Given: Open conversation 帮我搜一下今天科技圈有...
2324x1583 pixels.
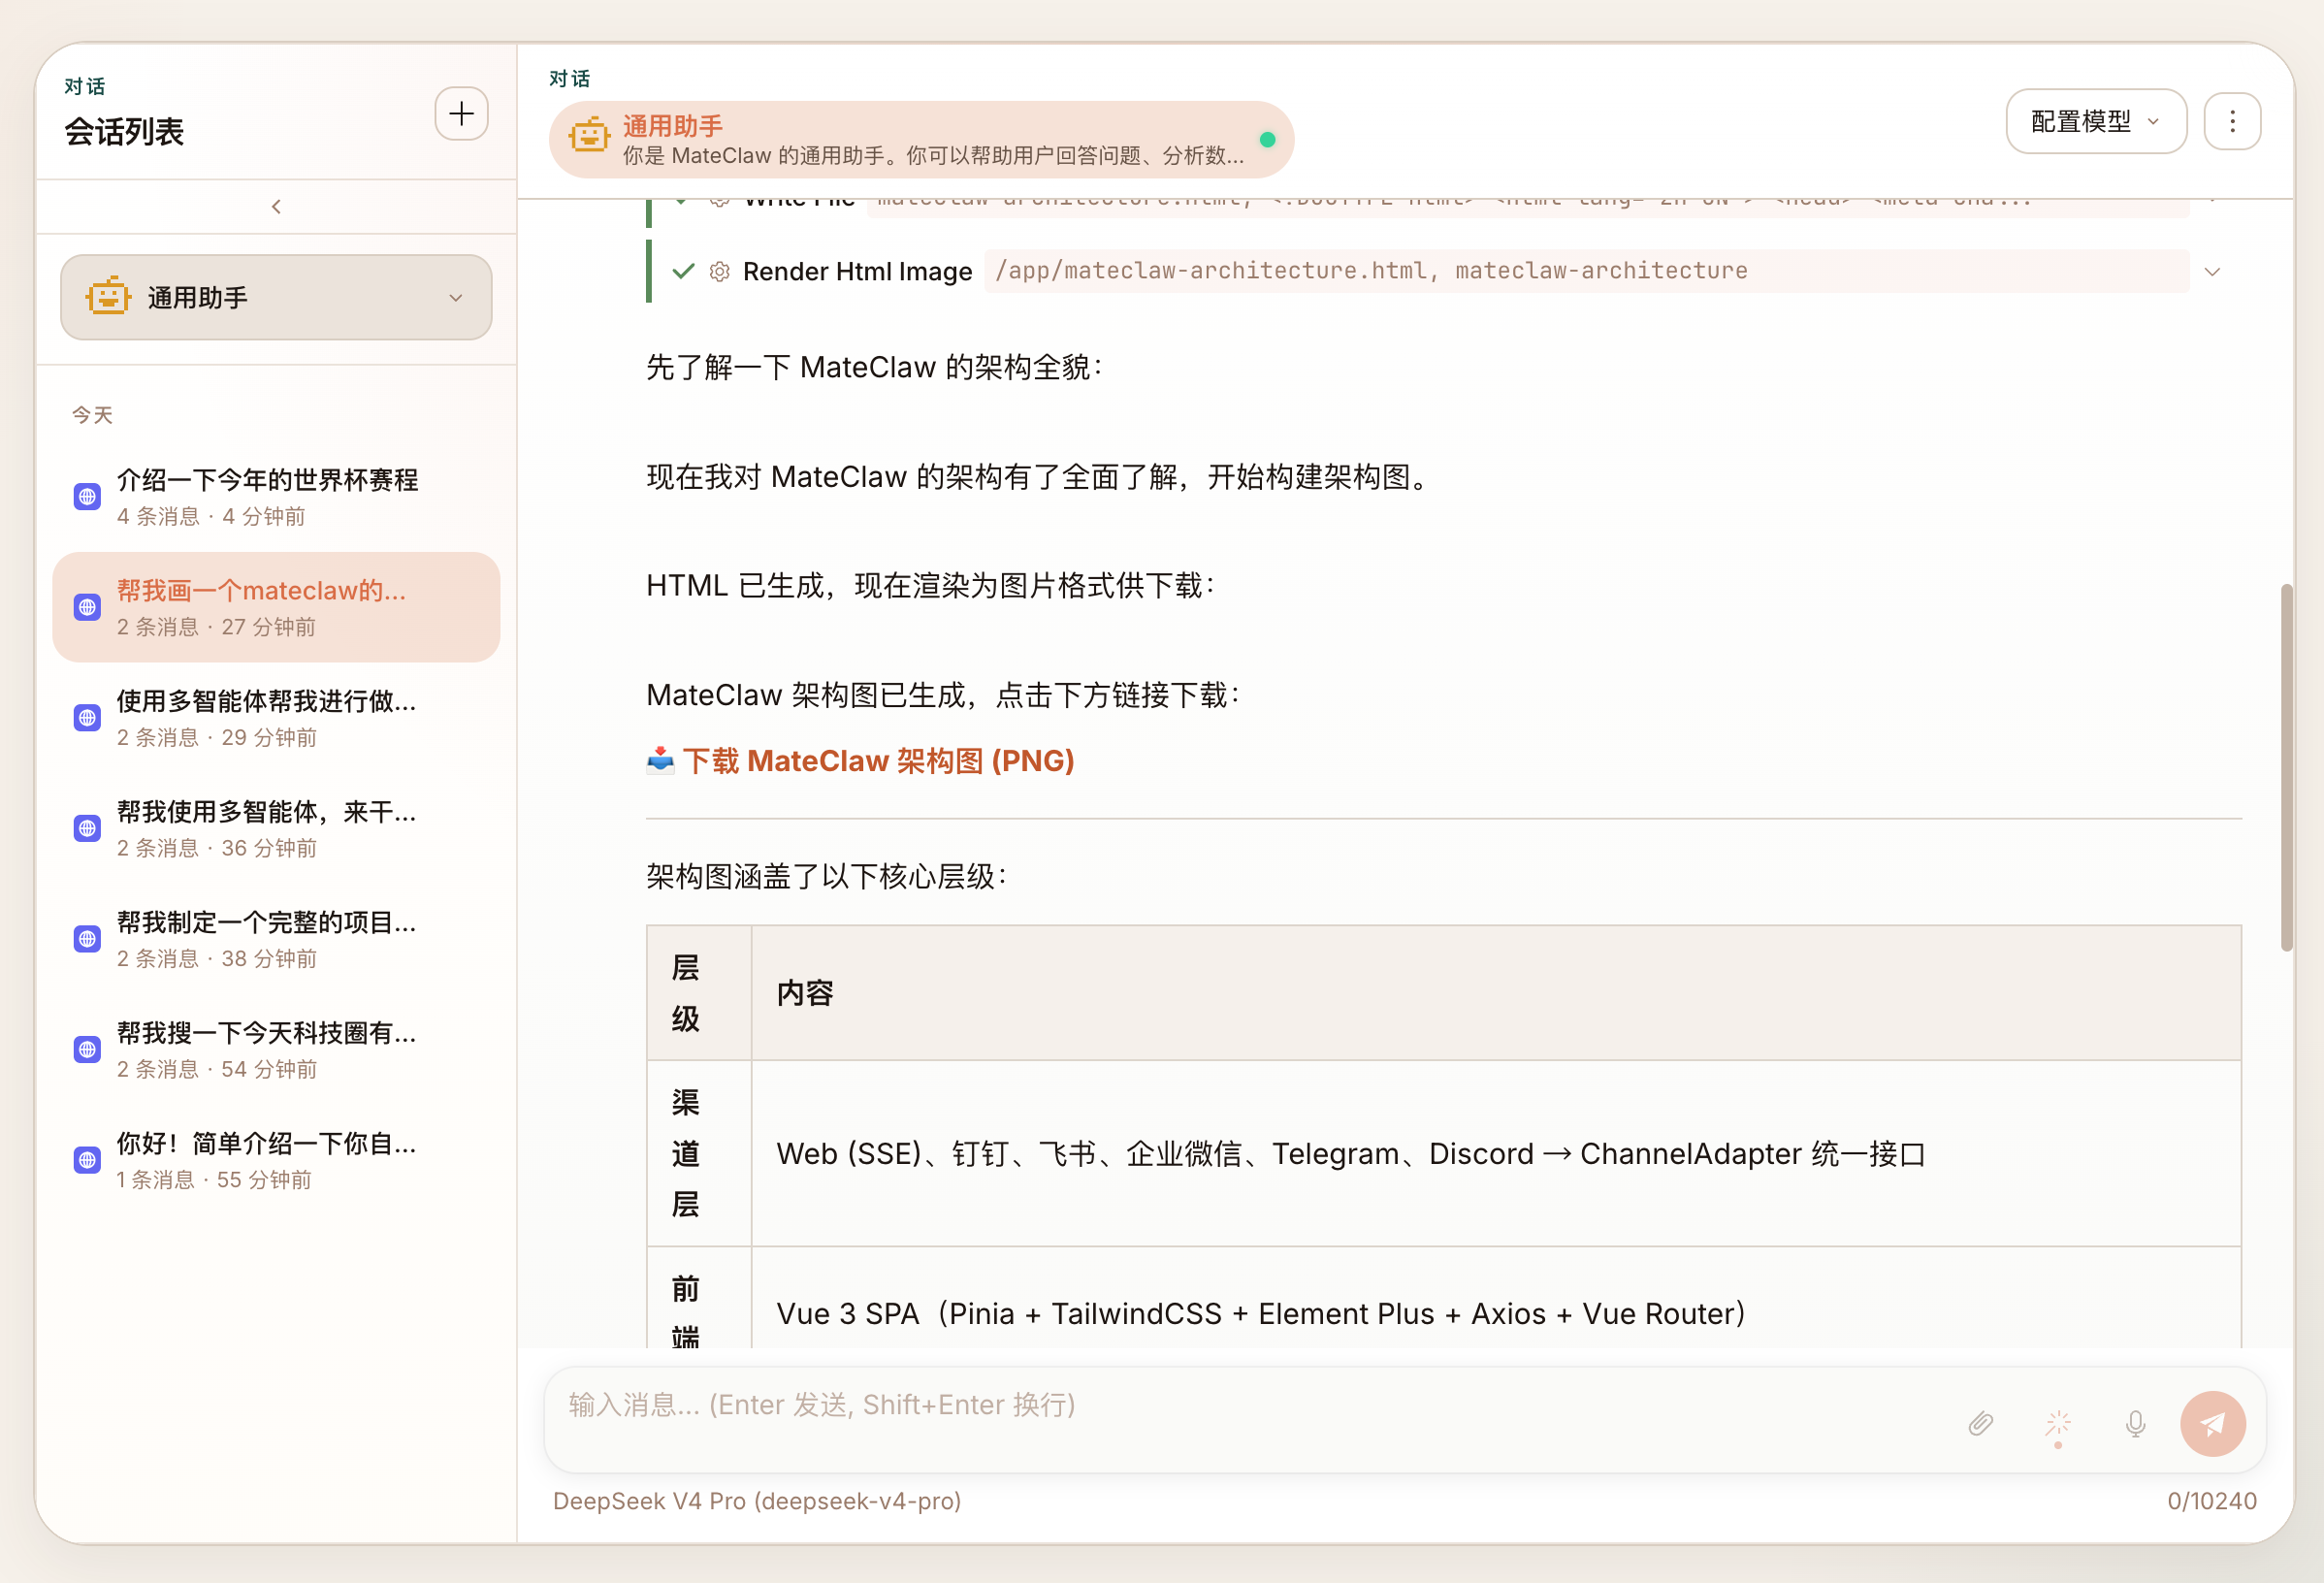Looking at the screenshot, I should tap(276, 1049).
